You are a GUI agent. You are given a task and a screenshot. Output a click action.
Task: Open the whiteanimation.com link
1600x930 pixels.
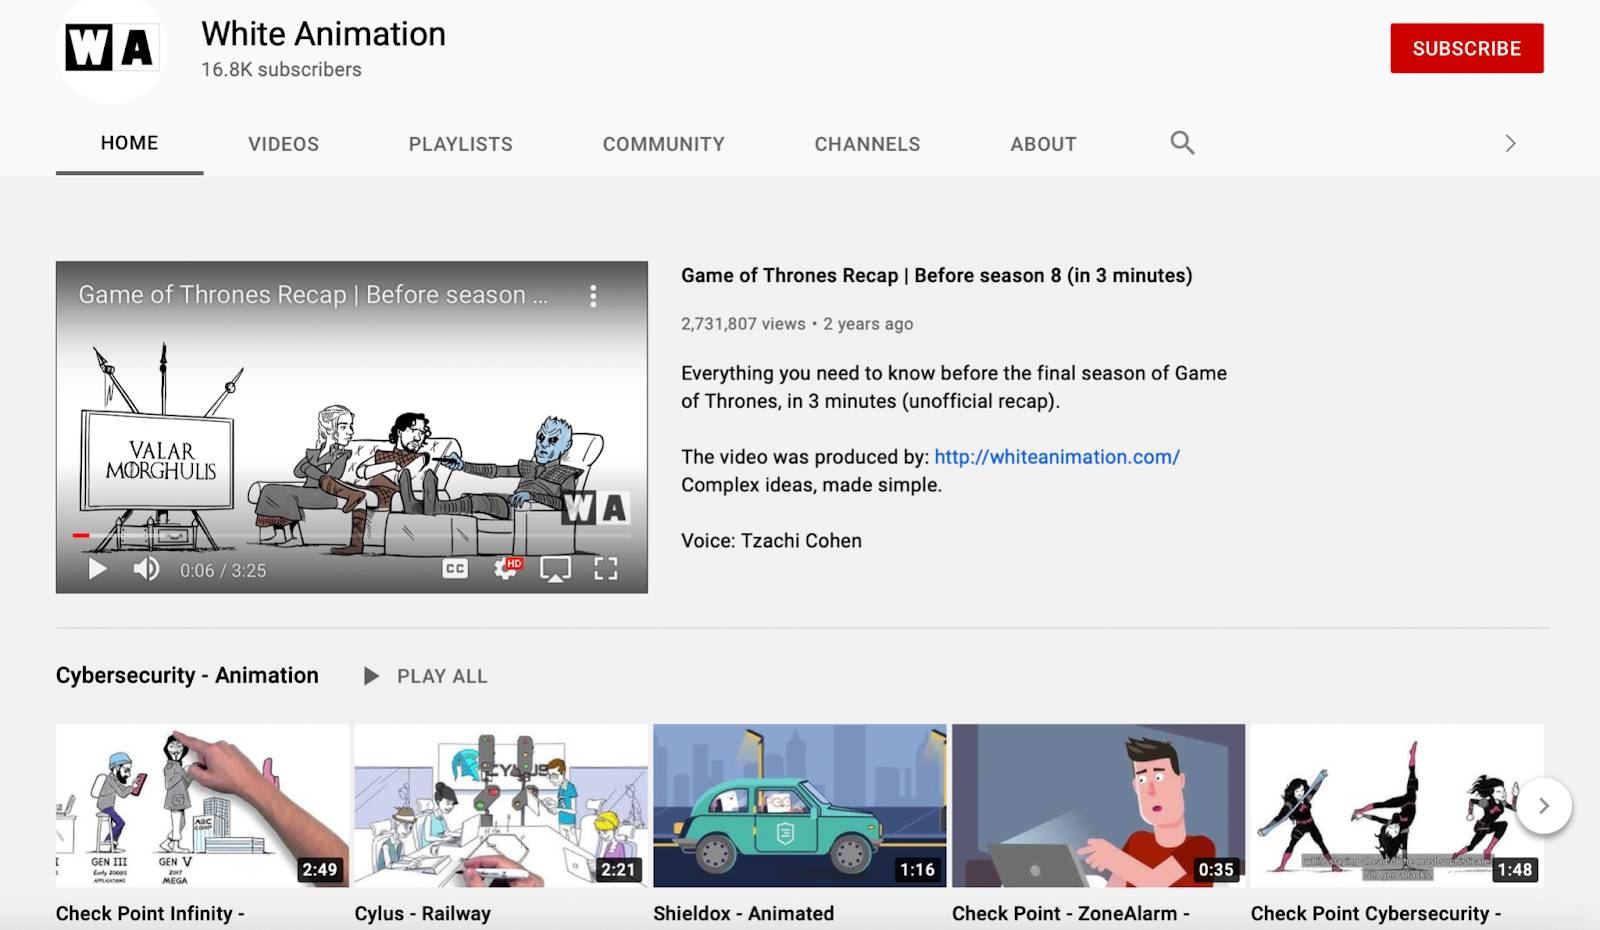(x=1057, y=457)
